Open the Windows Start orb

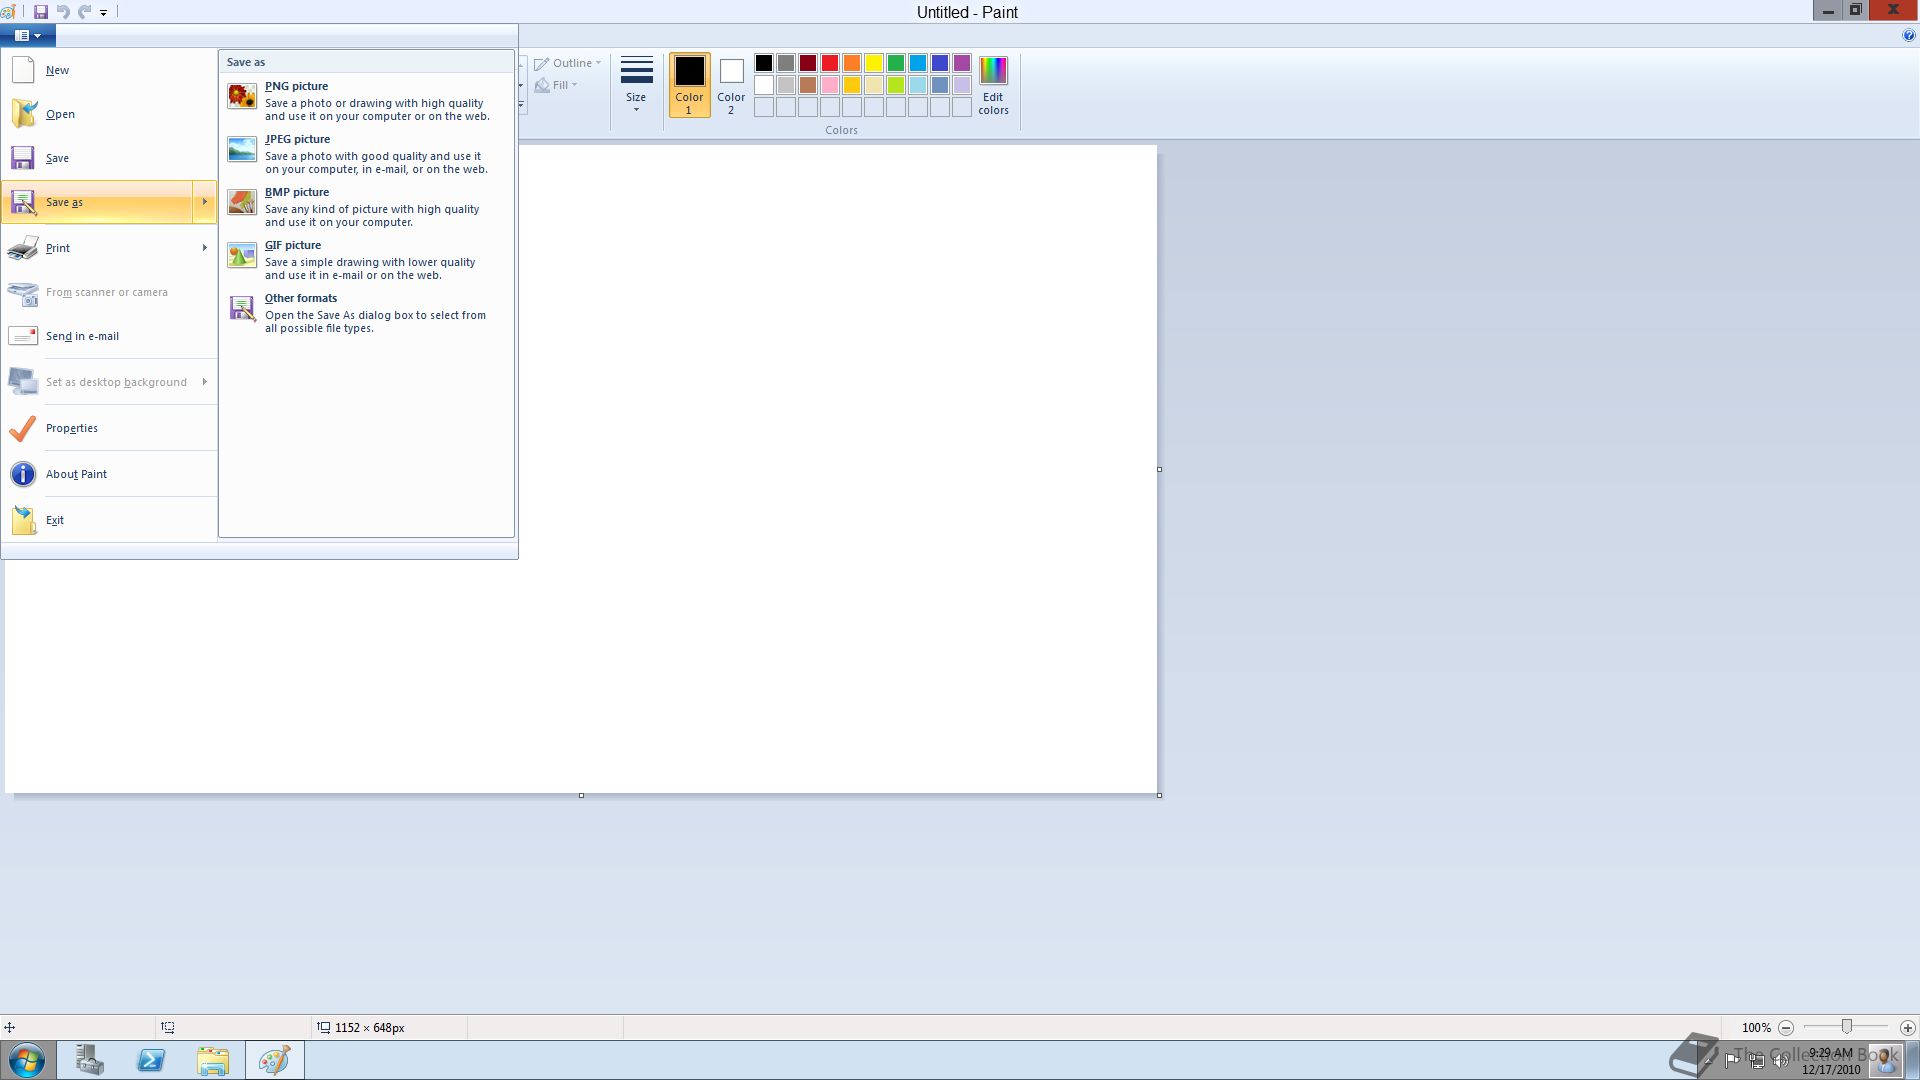click(x=27, y=1060)
